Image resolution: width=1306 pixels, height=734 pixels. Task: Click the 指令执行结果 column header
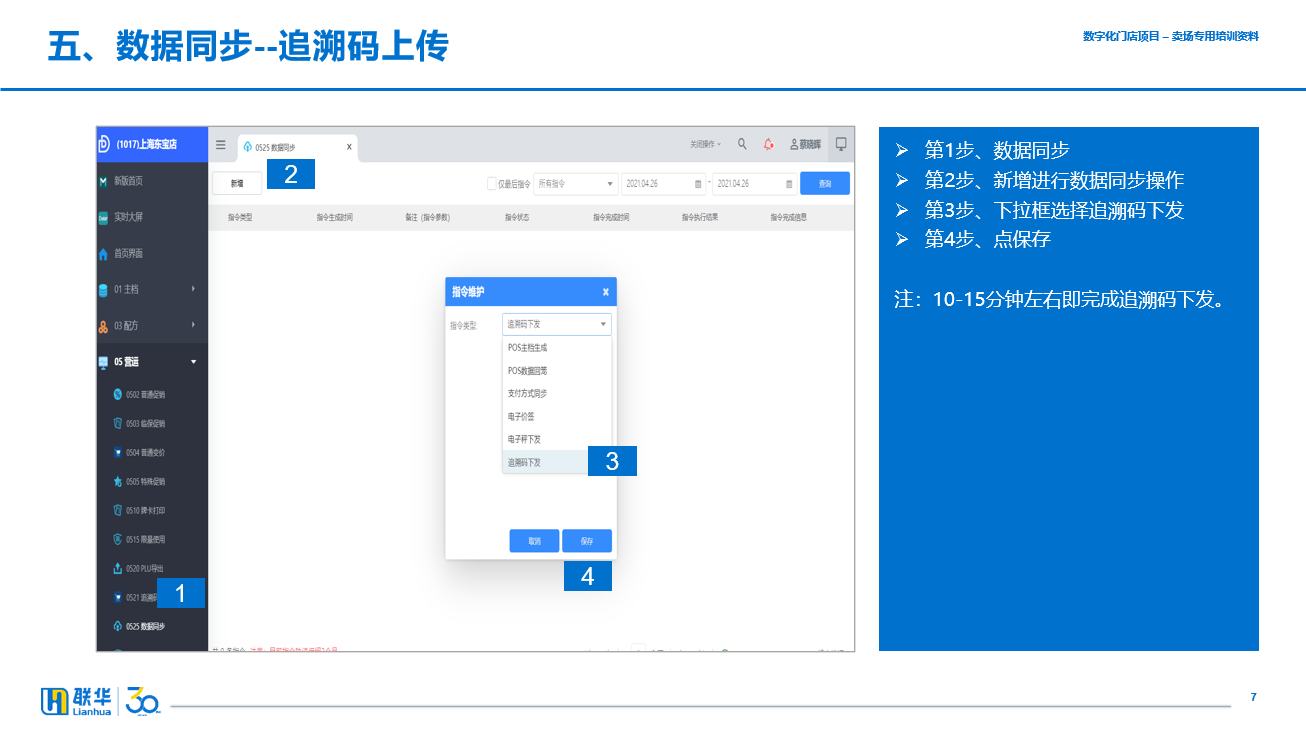pos(700,217)
